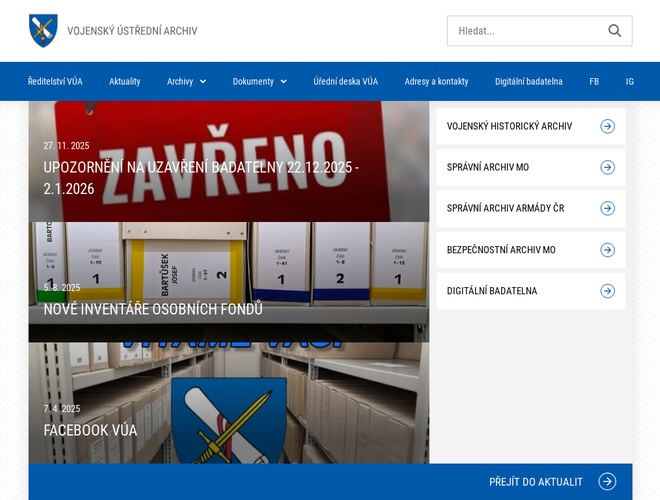Expand the Dokumenty dropdown menu
This screenshot has width=660, height=500.
[259, 81]
